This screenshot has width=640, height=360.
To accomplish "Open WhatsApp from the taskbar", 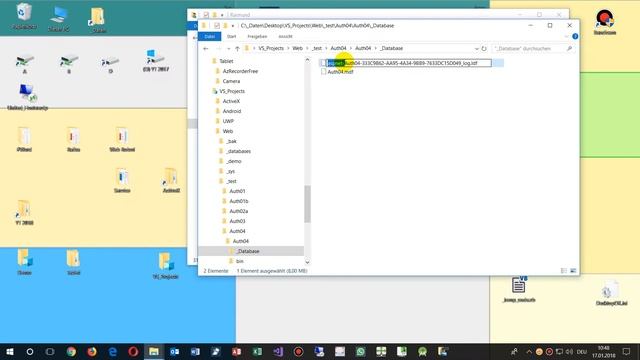I will coord(360,351).
